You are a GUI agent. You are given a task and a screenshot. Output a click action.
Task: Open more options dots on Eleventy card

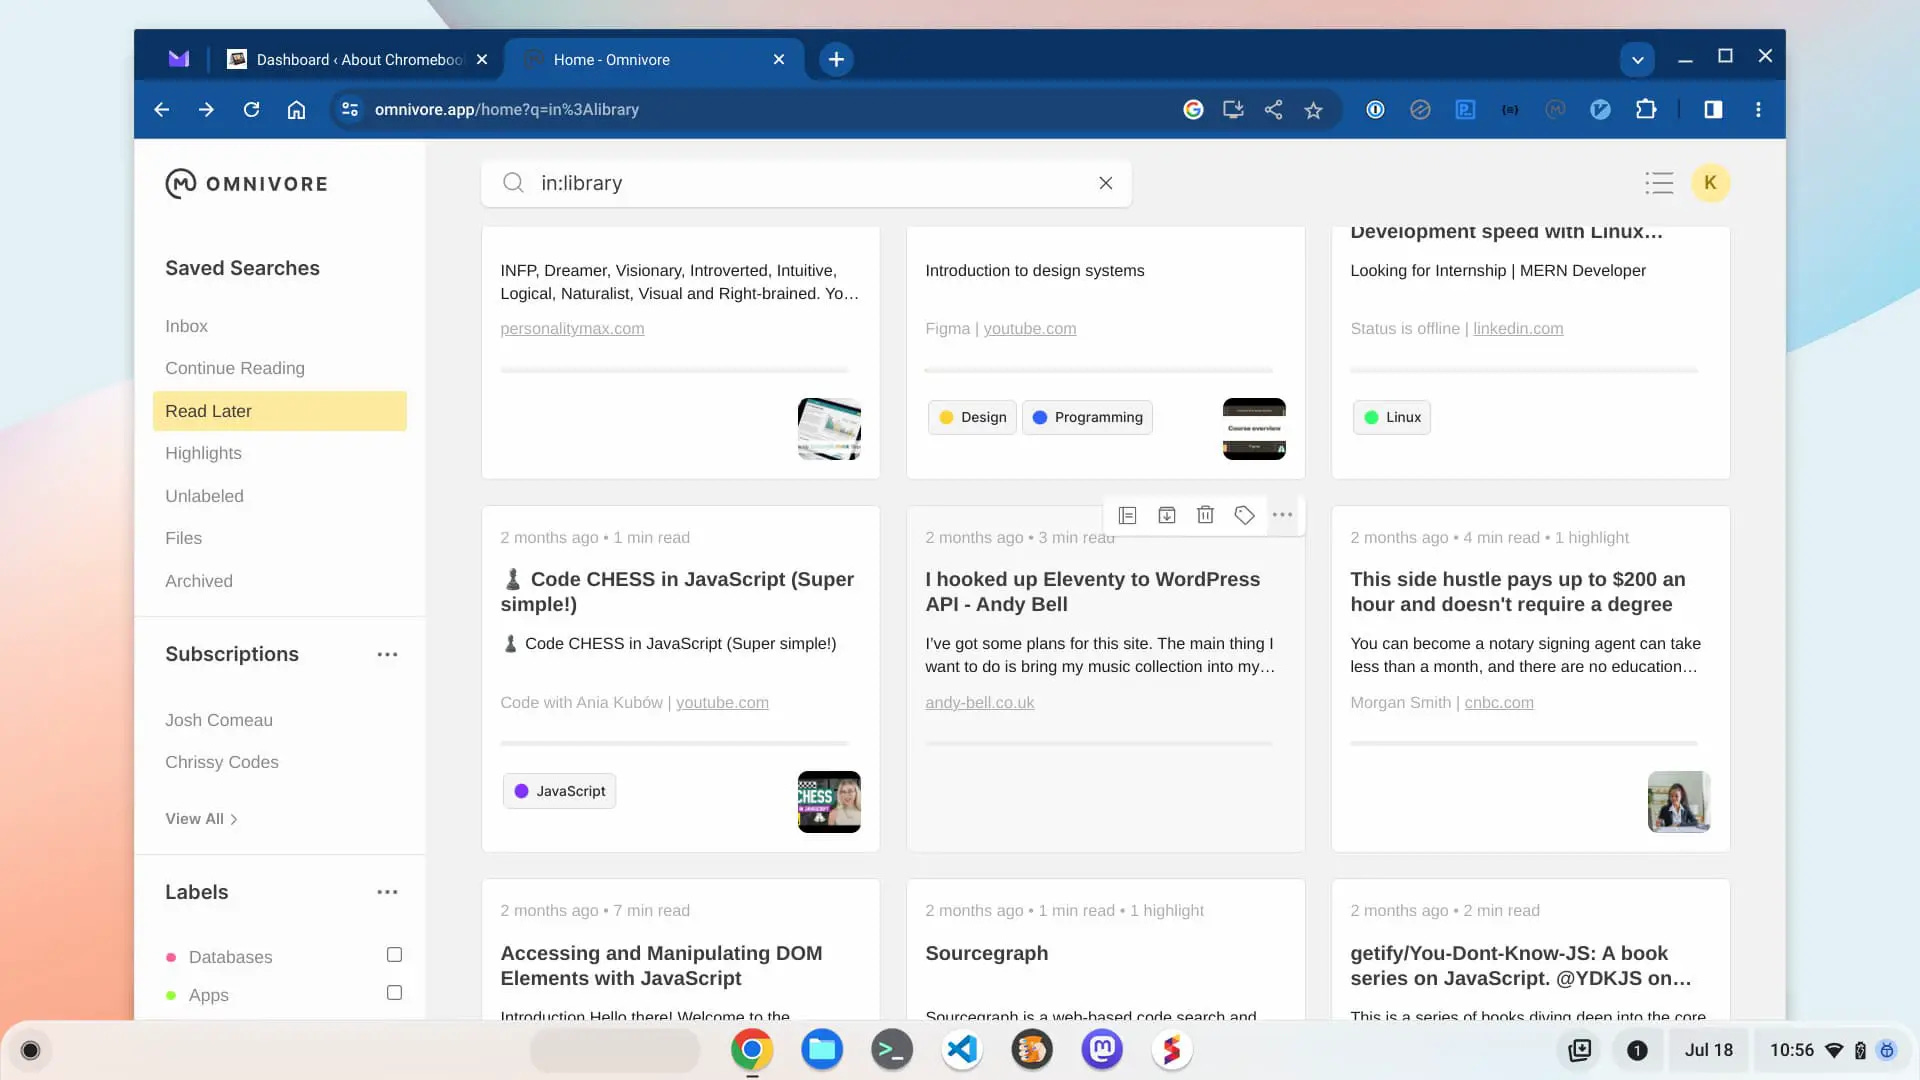click(x=1282, y=515)
